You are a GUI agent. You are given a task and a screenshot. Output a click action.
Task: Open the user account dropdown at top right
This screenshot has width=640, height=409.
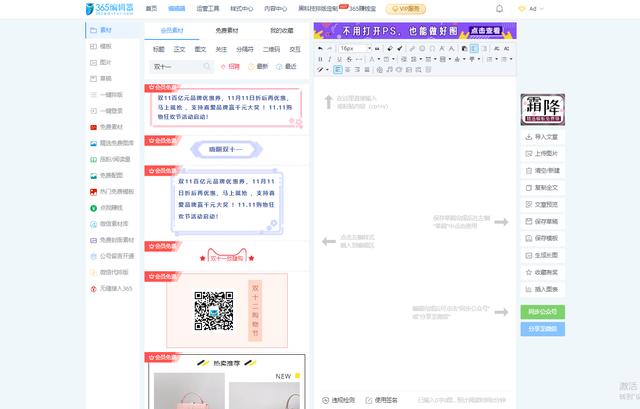pyautogui.click(x=531, y=9)
